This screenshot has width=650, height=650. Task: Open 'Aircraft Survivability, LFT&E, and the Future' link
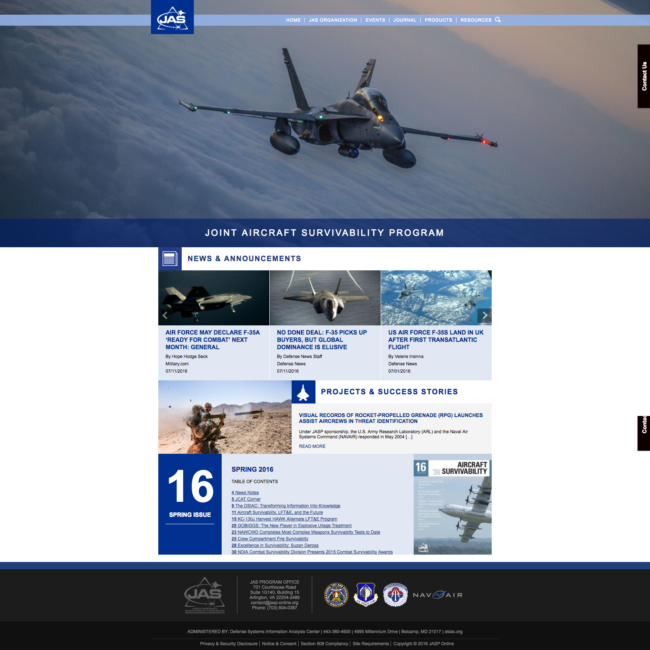click(277, 512)
